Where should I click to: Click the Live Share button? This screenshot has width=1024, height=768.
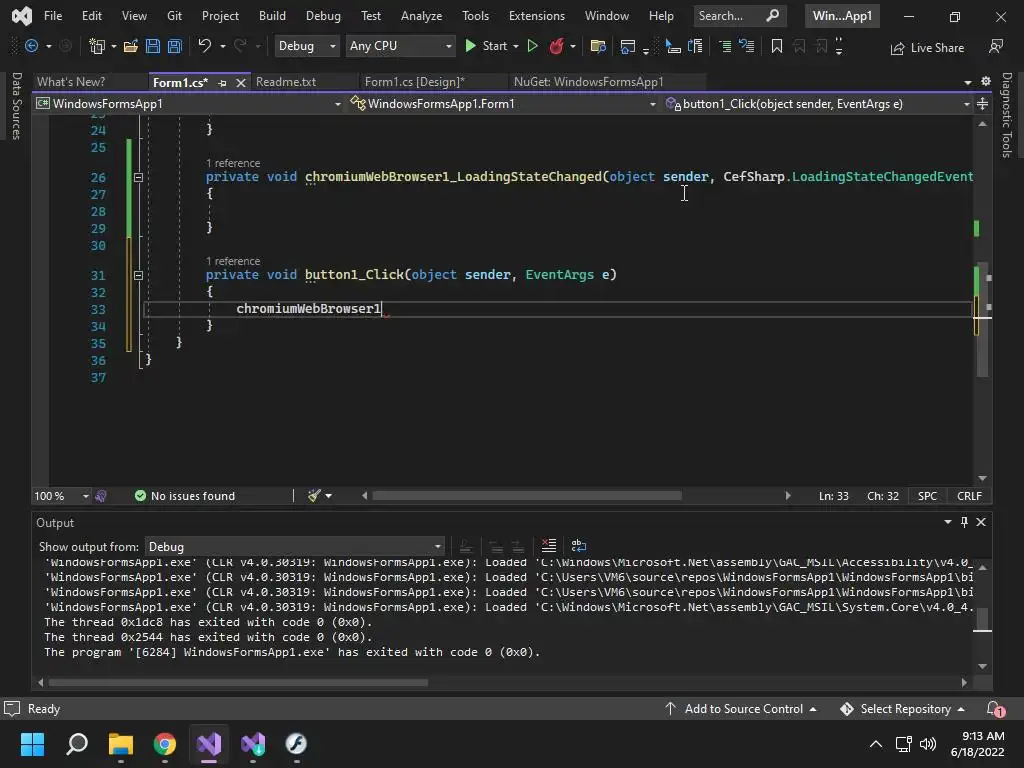click(x=927, y=47)
